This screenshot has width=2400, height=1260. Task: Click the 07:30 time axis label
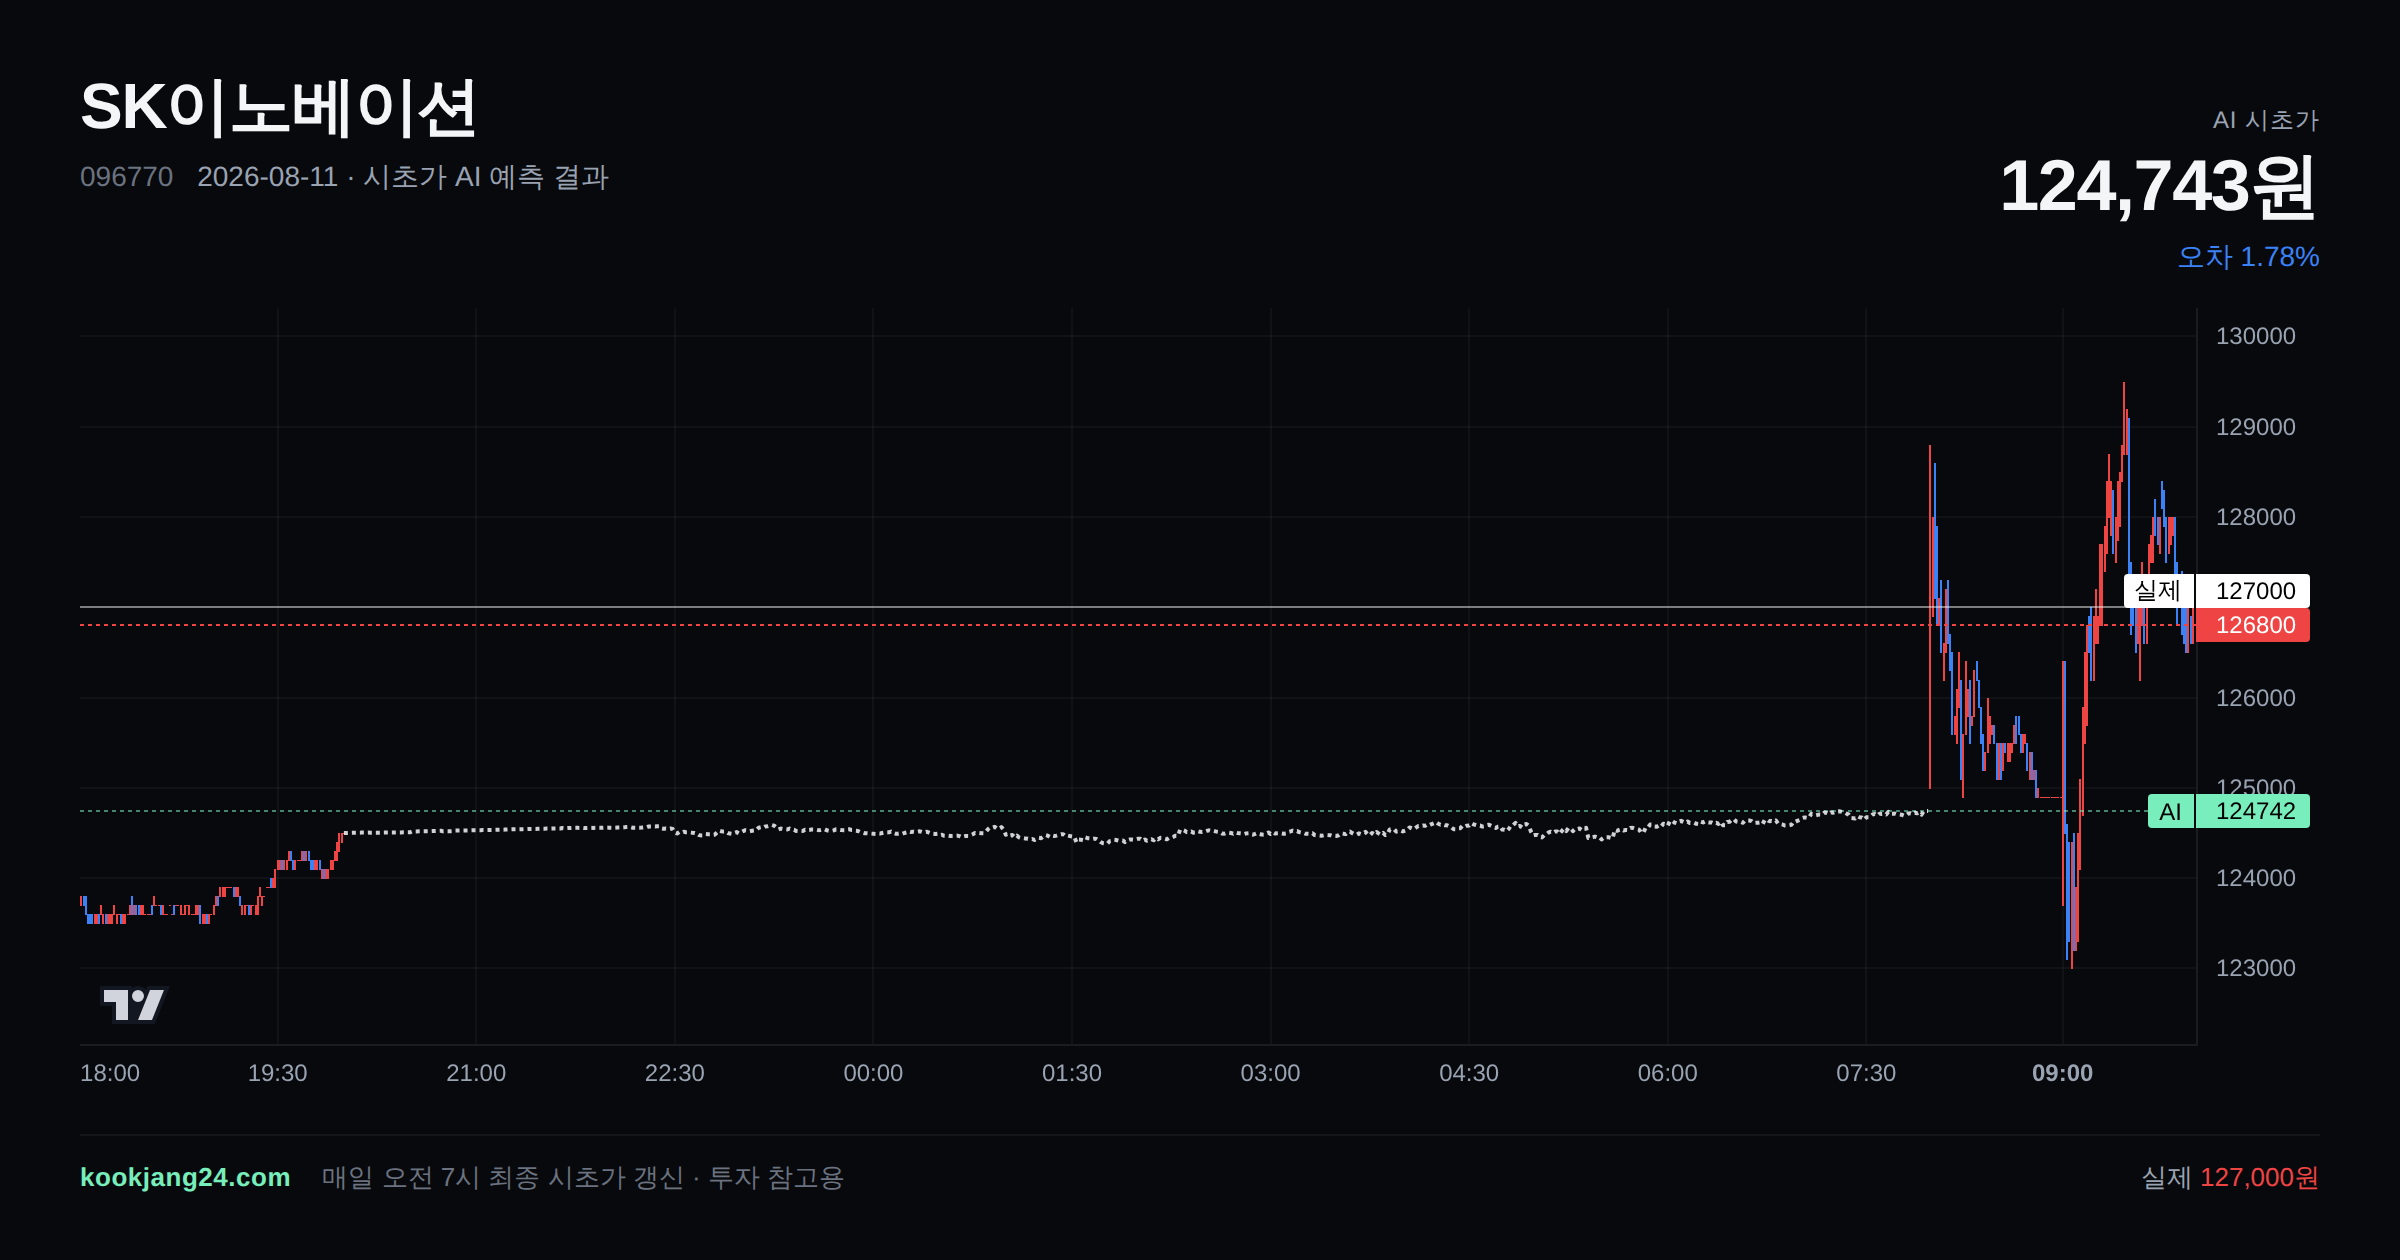click(x=1865, y=1073)
